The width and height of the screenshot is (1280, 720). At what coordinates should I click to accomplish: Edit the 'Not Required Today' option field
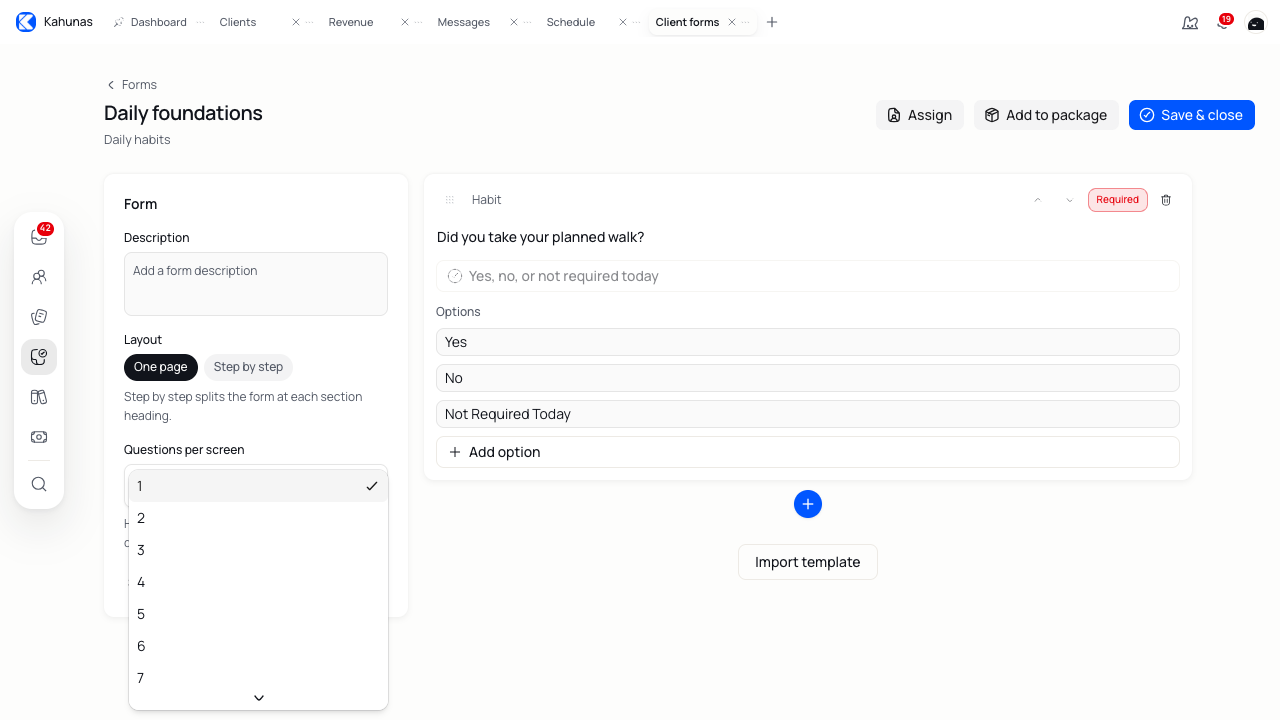808,414
